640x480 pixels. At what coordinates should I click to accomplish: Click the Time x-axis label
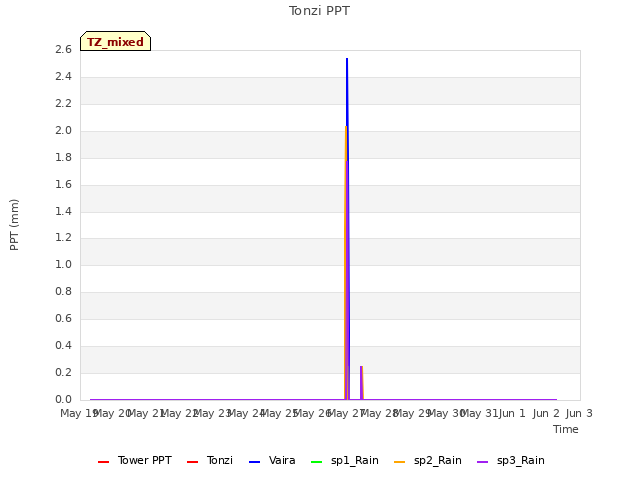(566, 429)
